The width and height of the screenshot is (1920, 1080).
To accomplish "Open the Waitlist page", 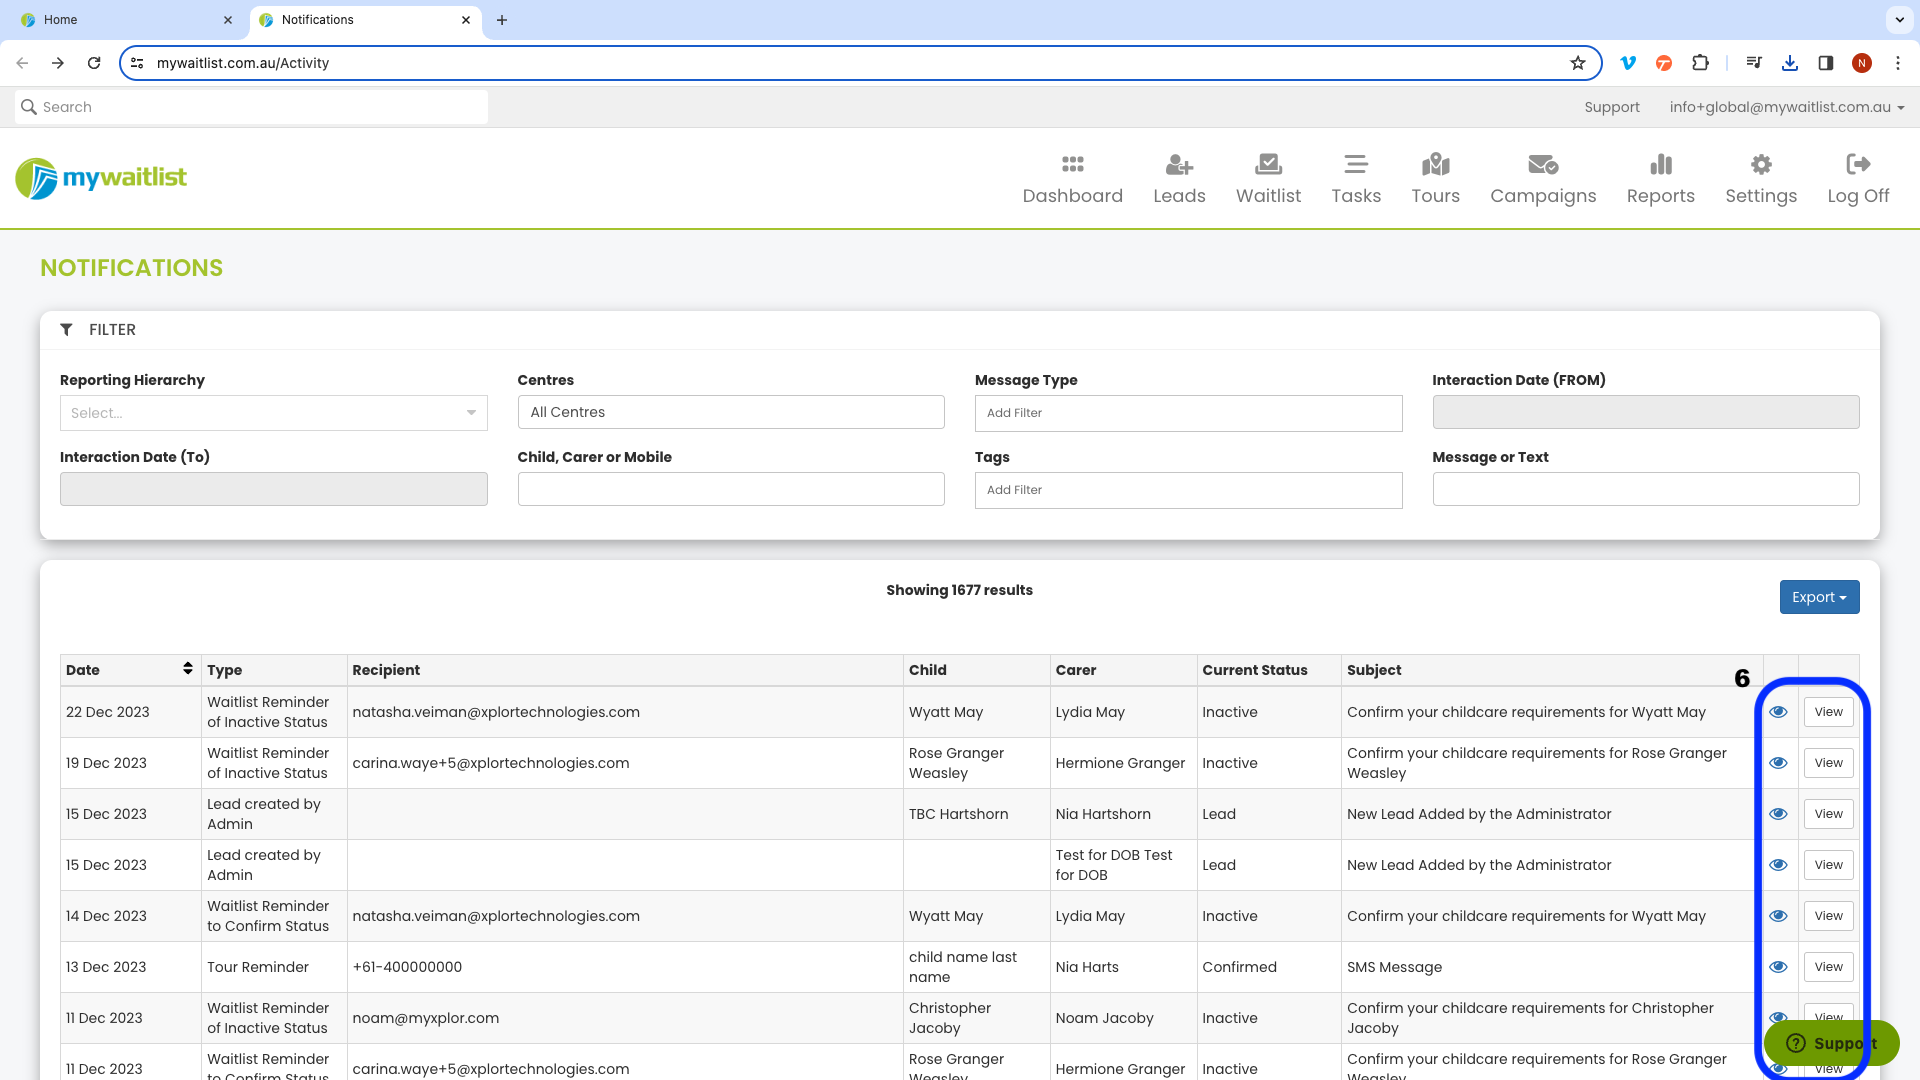I will tap(1268, 180).
